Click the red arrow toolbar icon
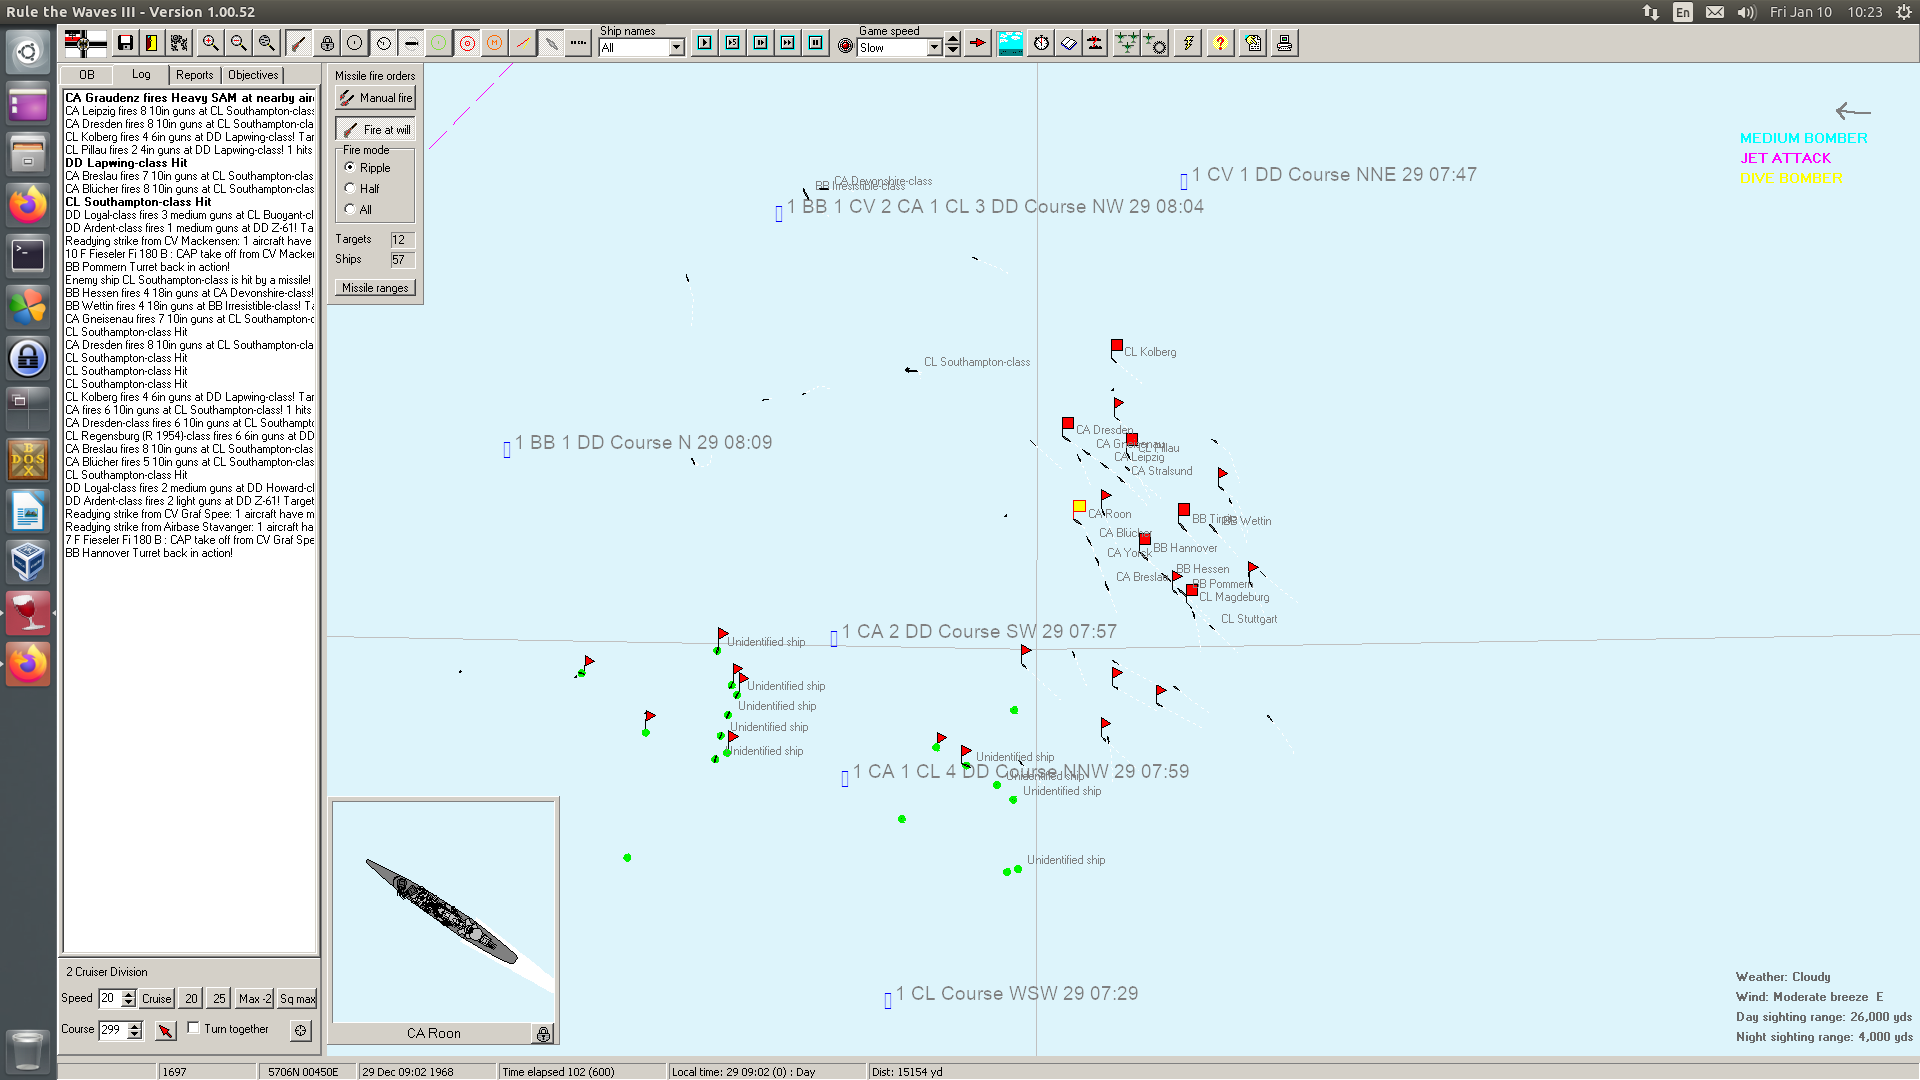1920x1080 pixels. point(978,43)
